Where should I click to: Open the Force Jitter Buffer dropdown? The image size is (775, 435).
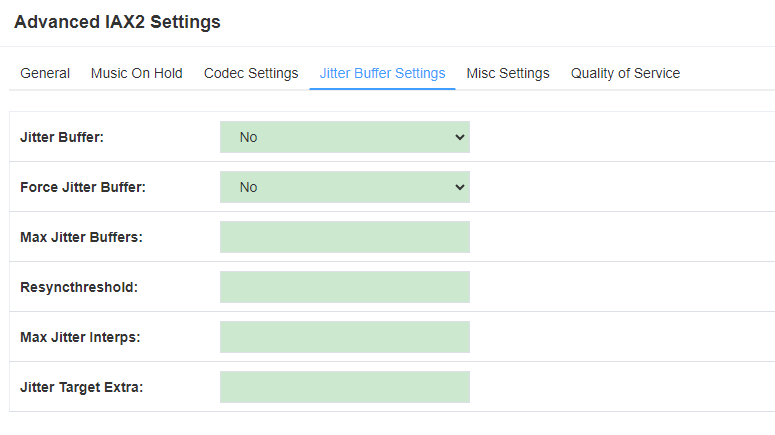coord(345,187)
